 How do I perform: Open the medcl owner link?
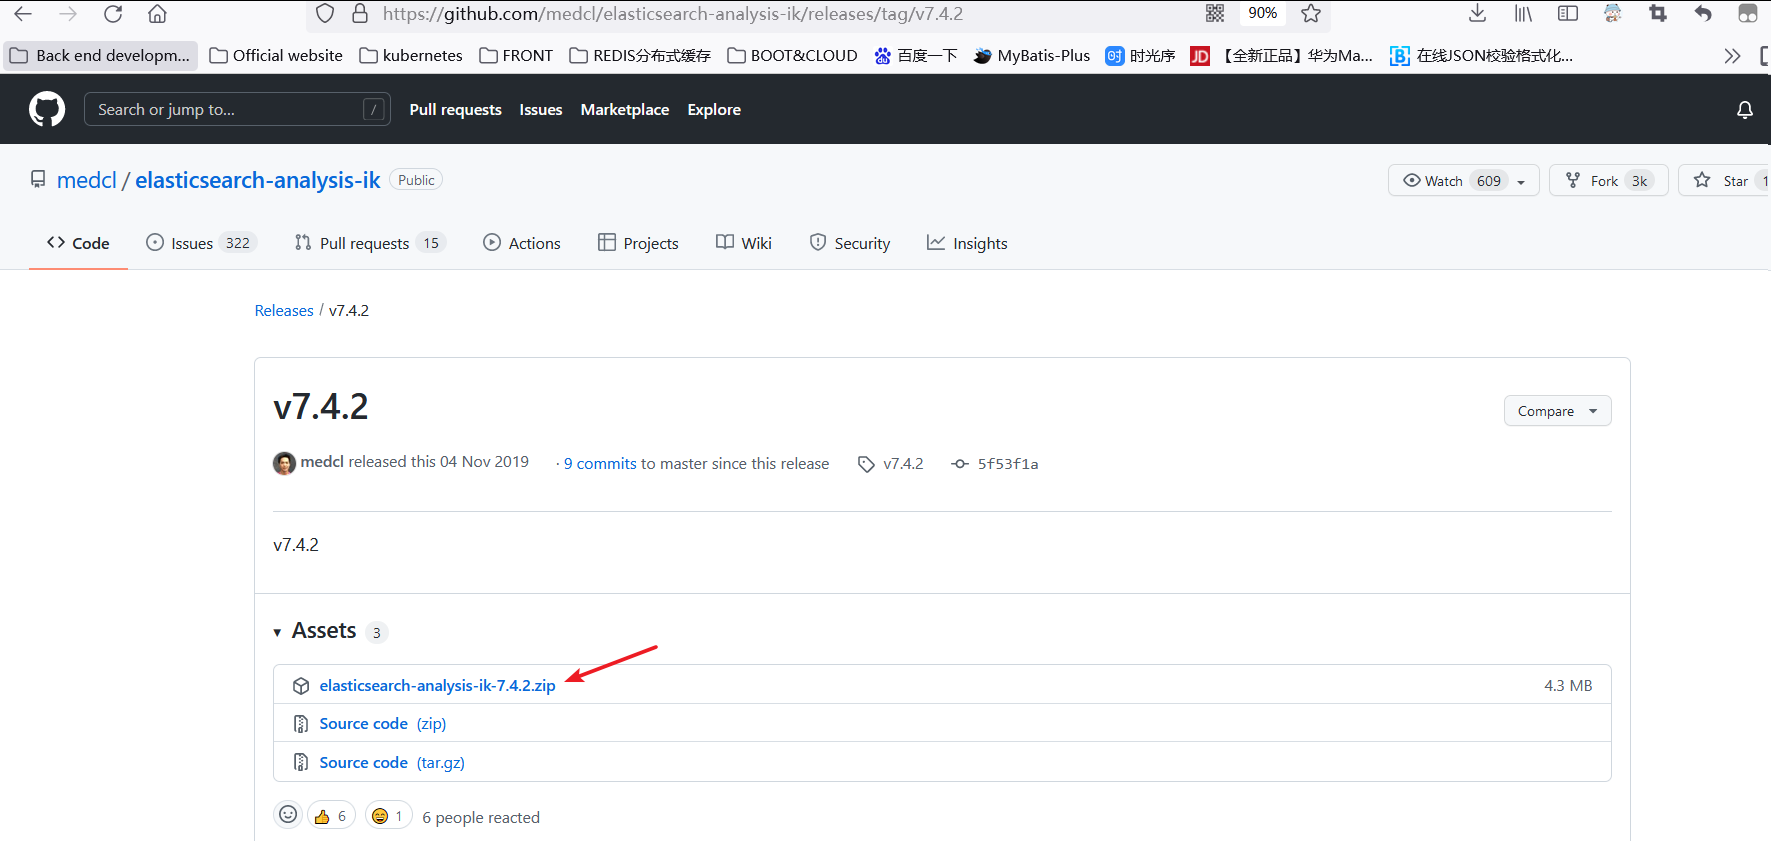pyautogui.click(x=87, y=180)
